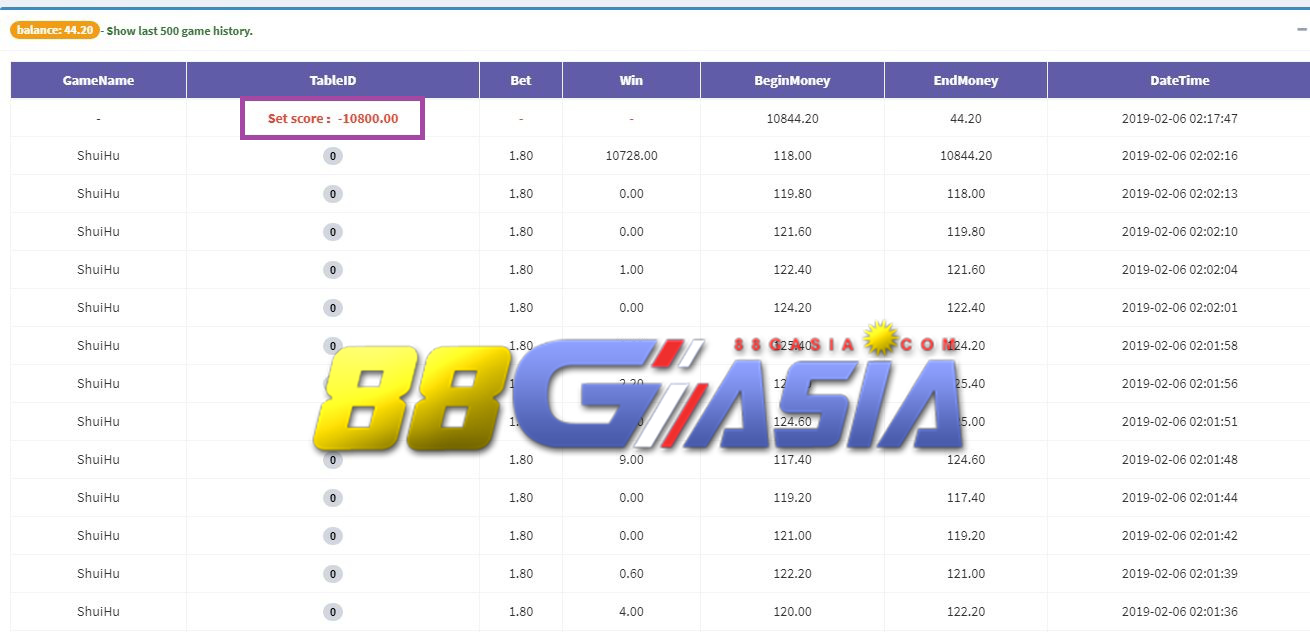Select EndMoney 117.40 in the 02:01:44 row

coord(966,498)
